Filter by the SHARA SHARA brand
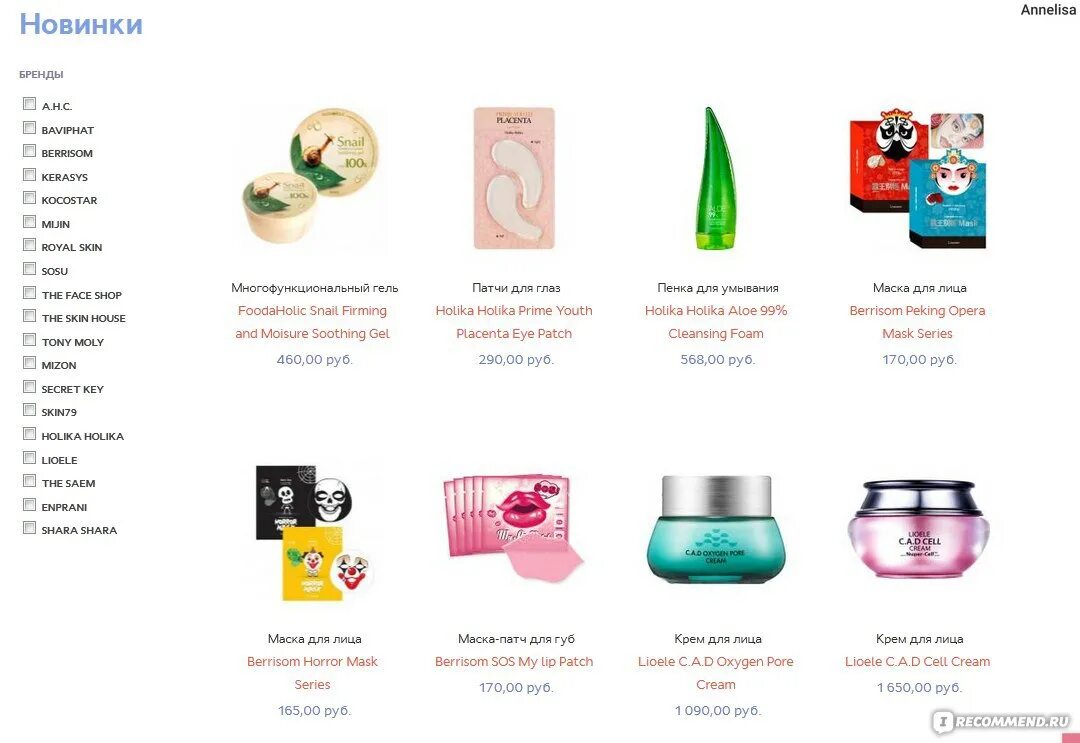This screenshot has width=1080, height=743. click(30, 527)
